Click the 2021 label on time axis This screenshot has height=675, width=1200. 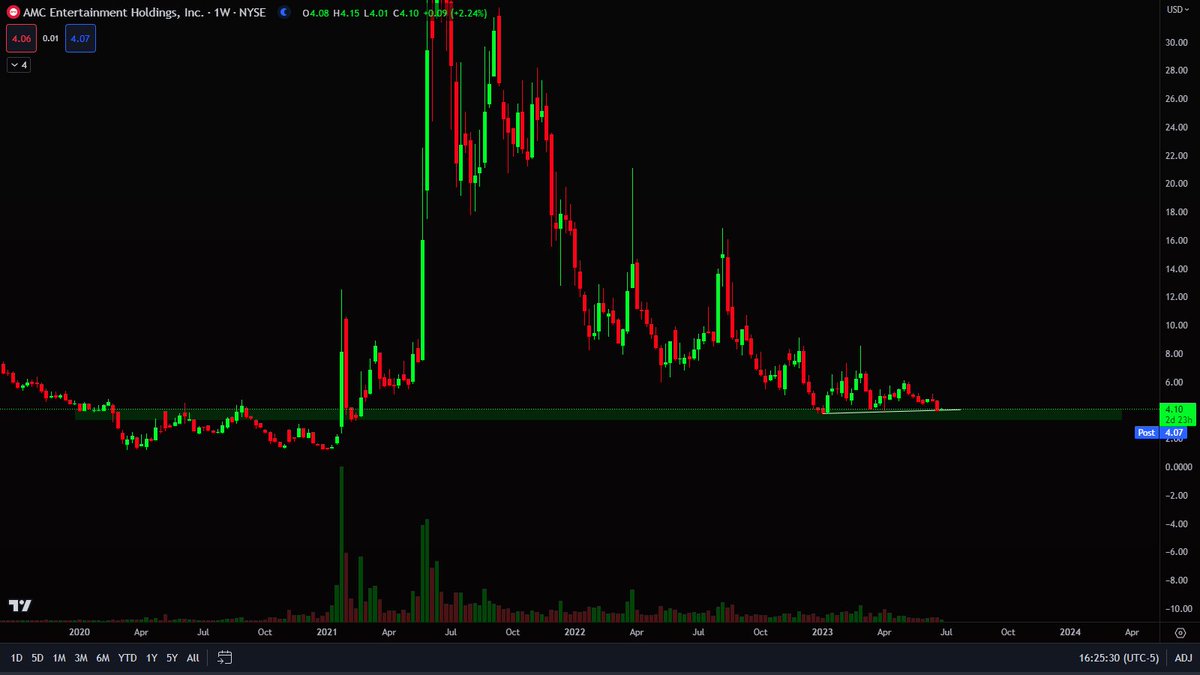[x=327, y=632]
